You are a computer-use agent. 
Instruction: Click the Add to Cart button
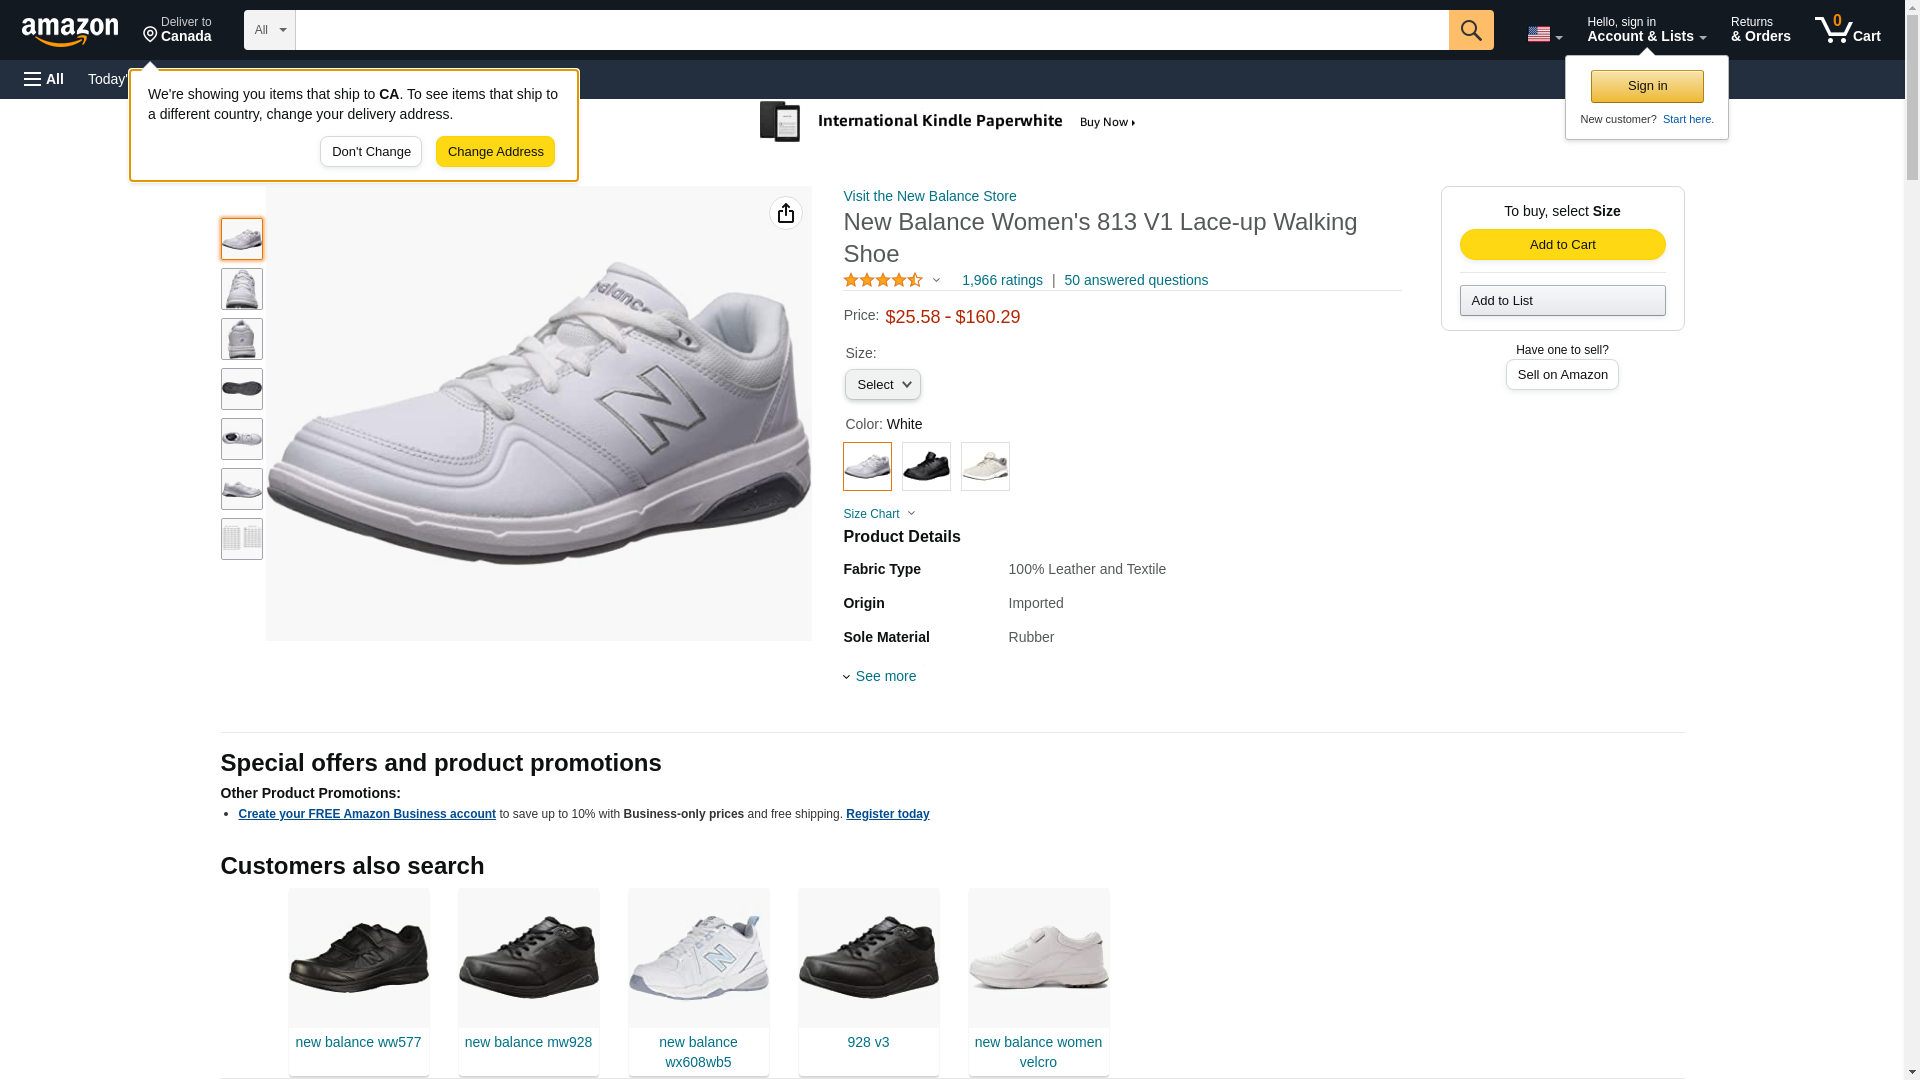(x=1562, y=245)
